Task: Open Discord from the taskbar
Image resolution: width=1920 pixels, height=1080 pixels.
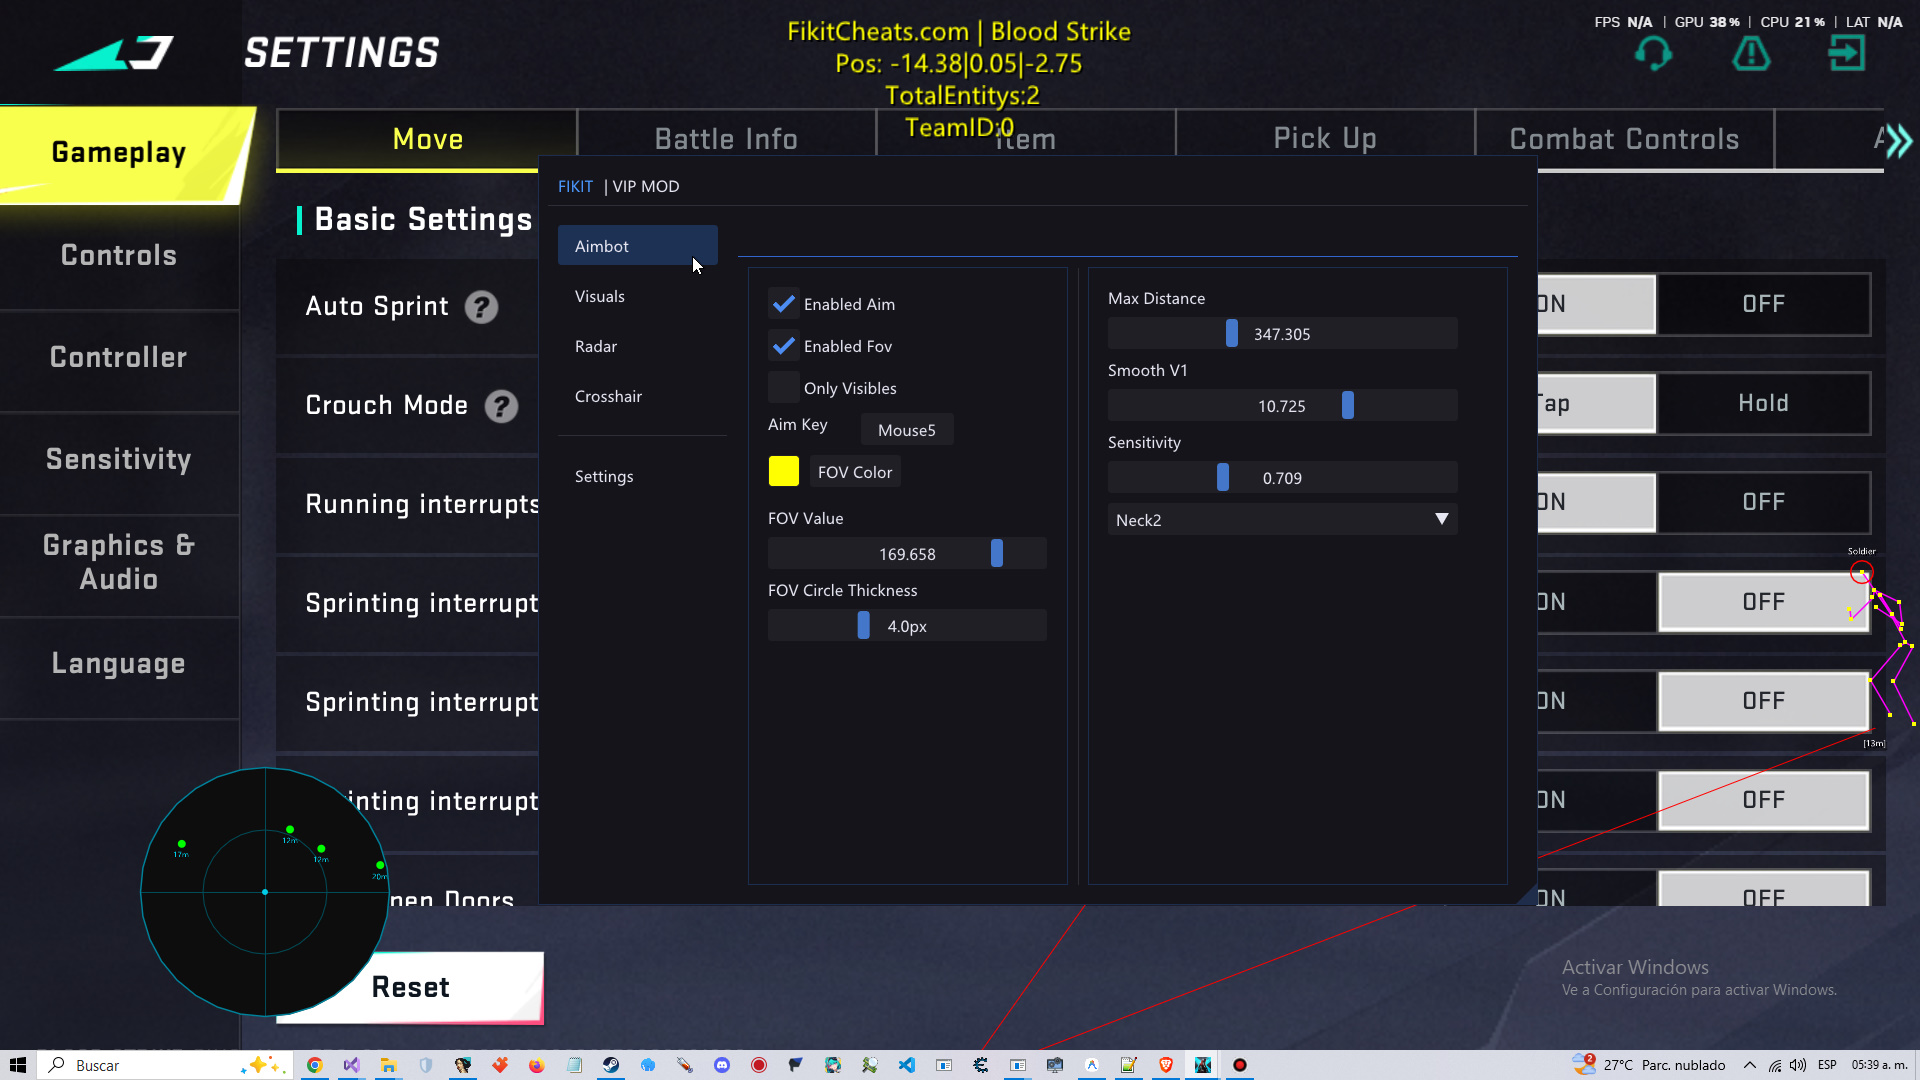Action: coord(722,1065)
